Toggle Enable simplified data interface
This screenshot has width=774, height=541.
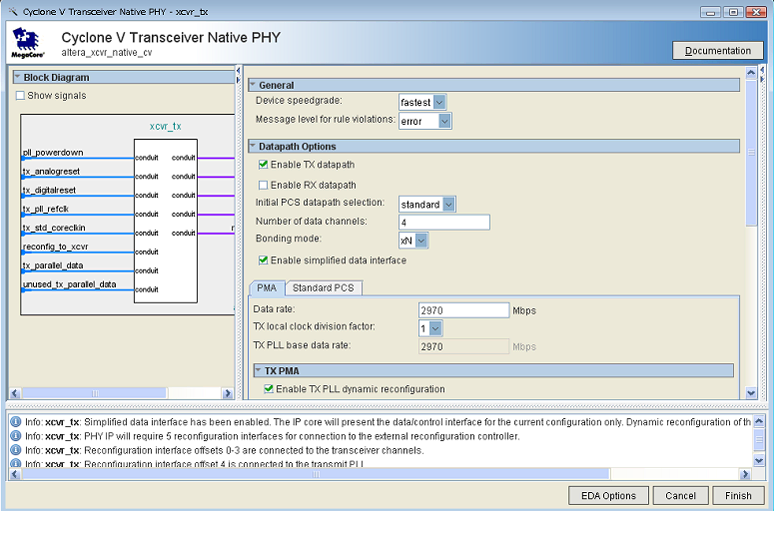[x=263, y=260]
